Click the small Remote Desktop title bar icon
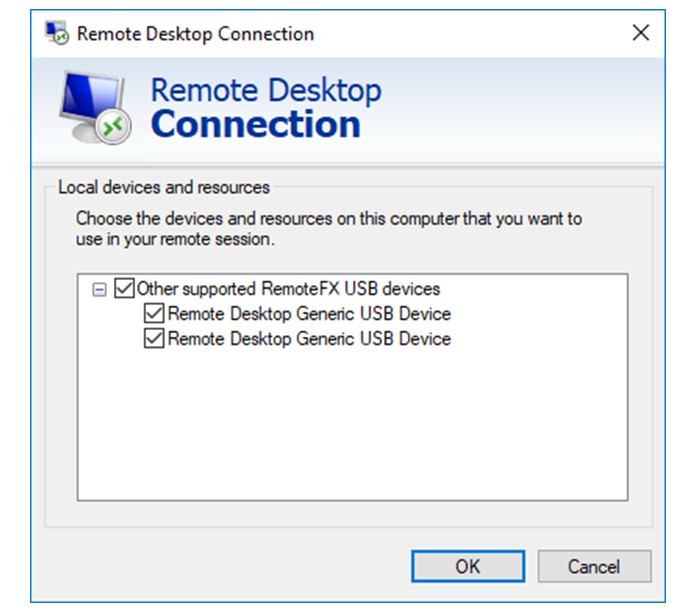Viewport: 696px width, 612px height. [57, 33]
